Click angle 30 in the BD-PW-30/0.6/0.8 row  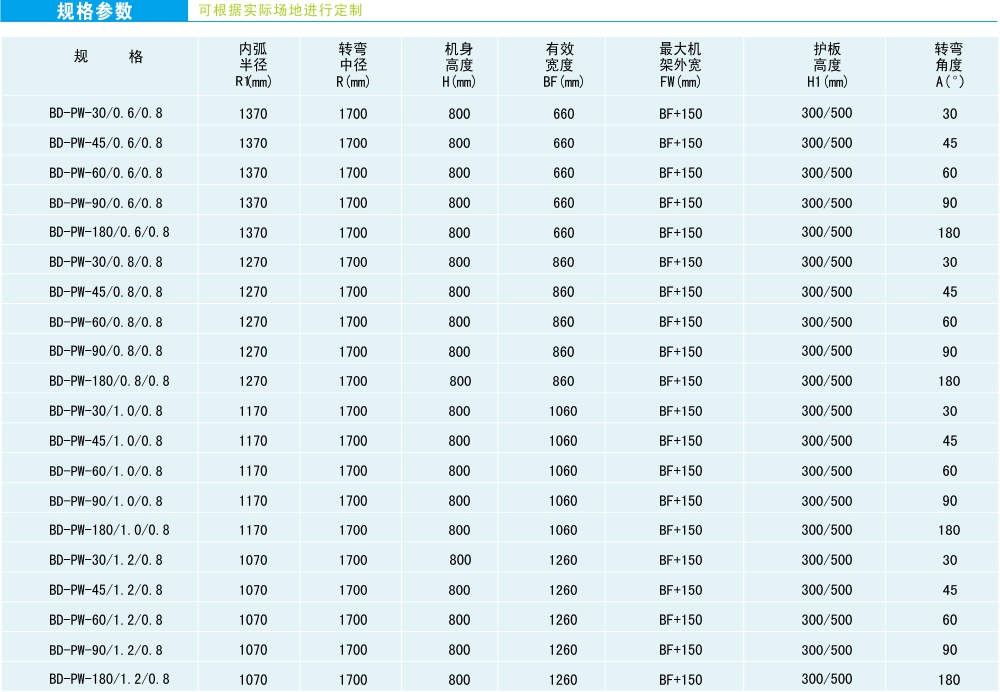click(950, 114)
